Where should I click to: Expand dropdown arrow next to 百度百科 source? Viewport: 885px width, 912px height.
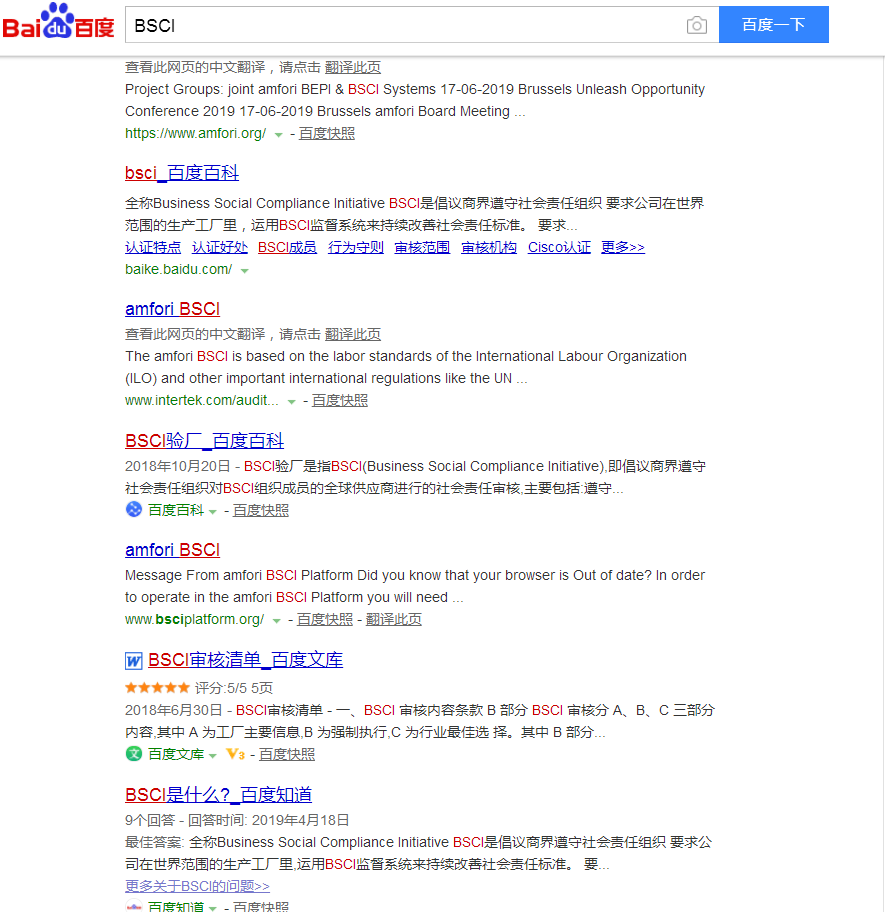[213, 512]
